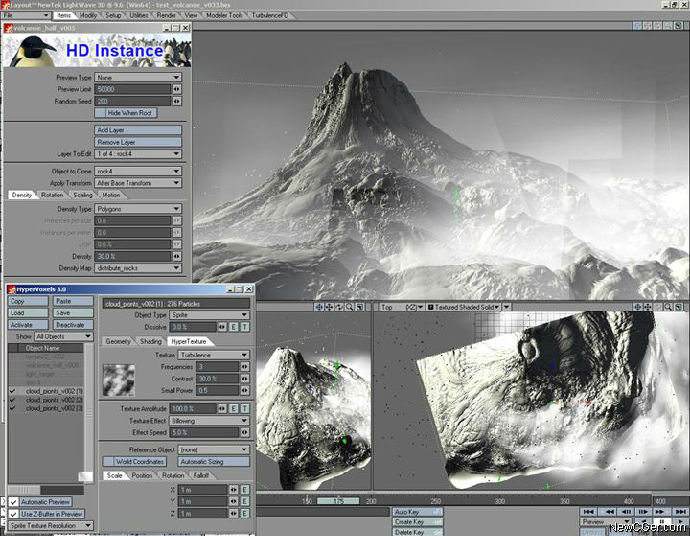Click the Create Key button
Image resolution: width=690 pixels, height=536 pixels.
click(417, 522)
